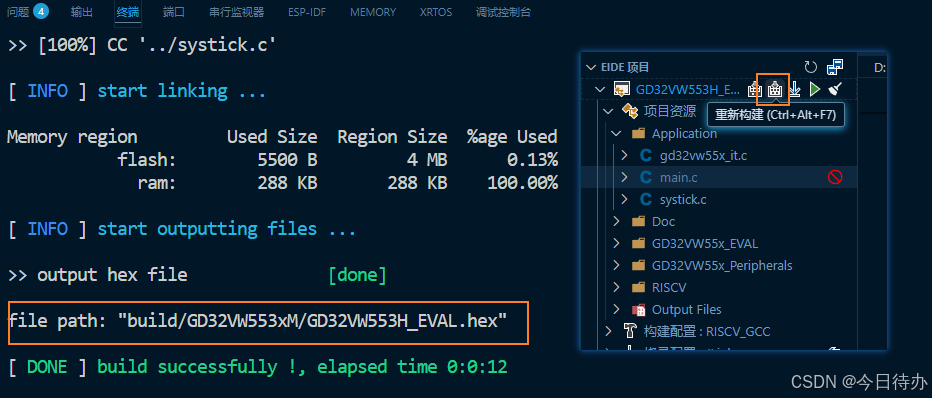Click the blue workspace icon beside the refresh icon

(835, 67)
